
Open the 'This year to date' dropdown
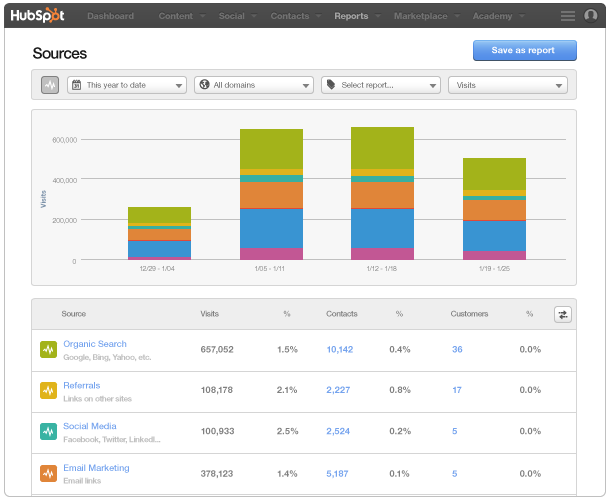126,85
